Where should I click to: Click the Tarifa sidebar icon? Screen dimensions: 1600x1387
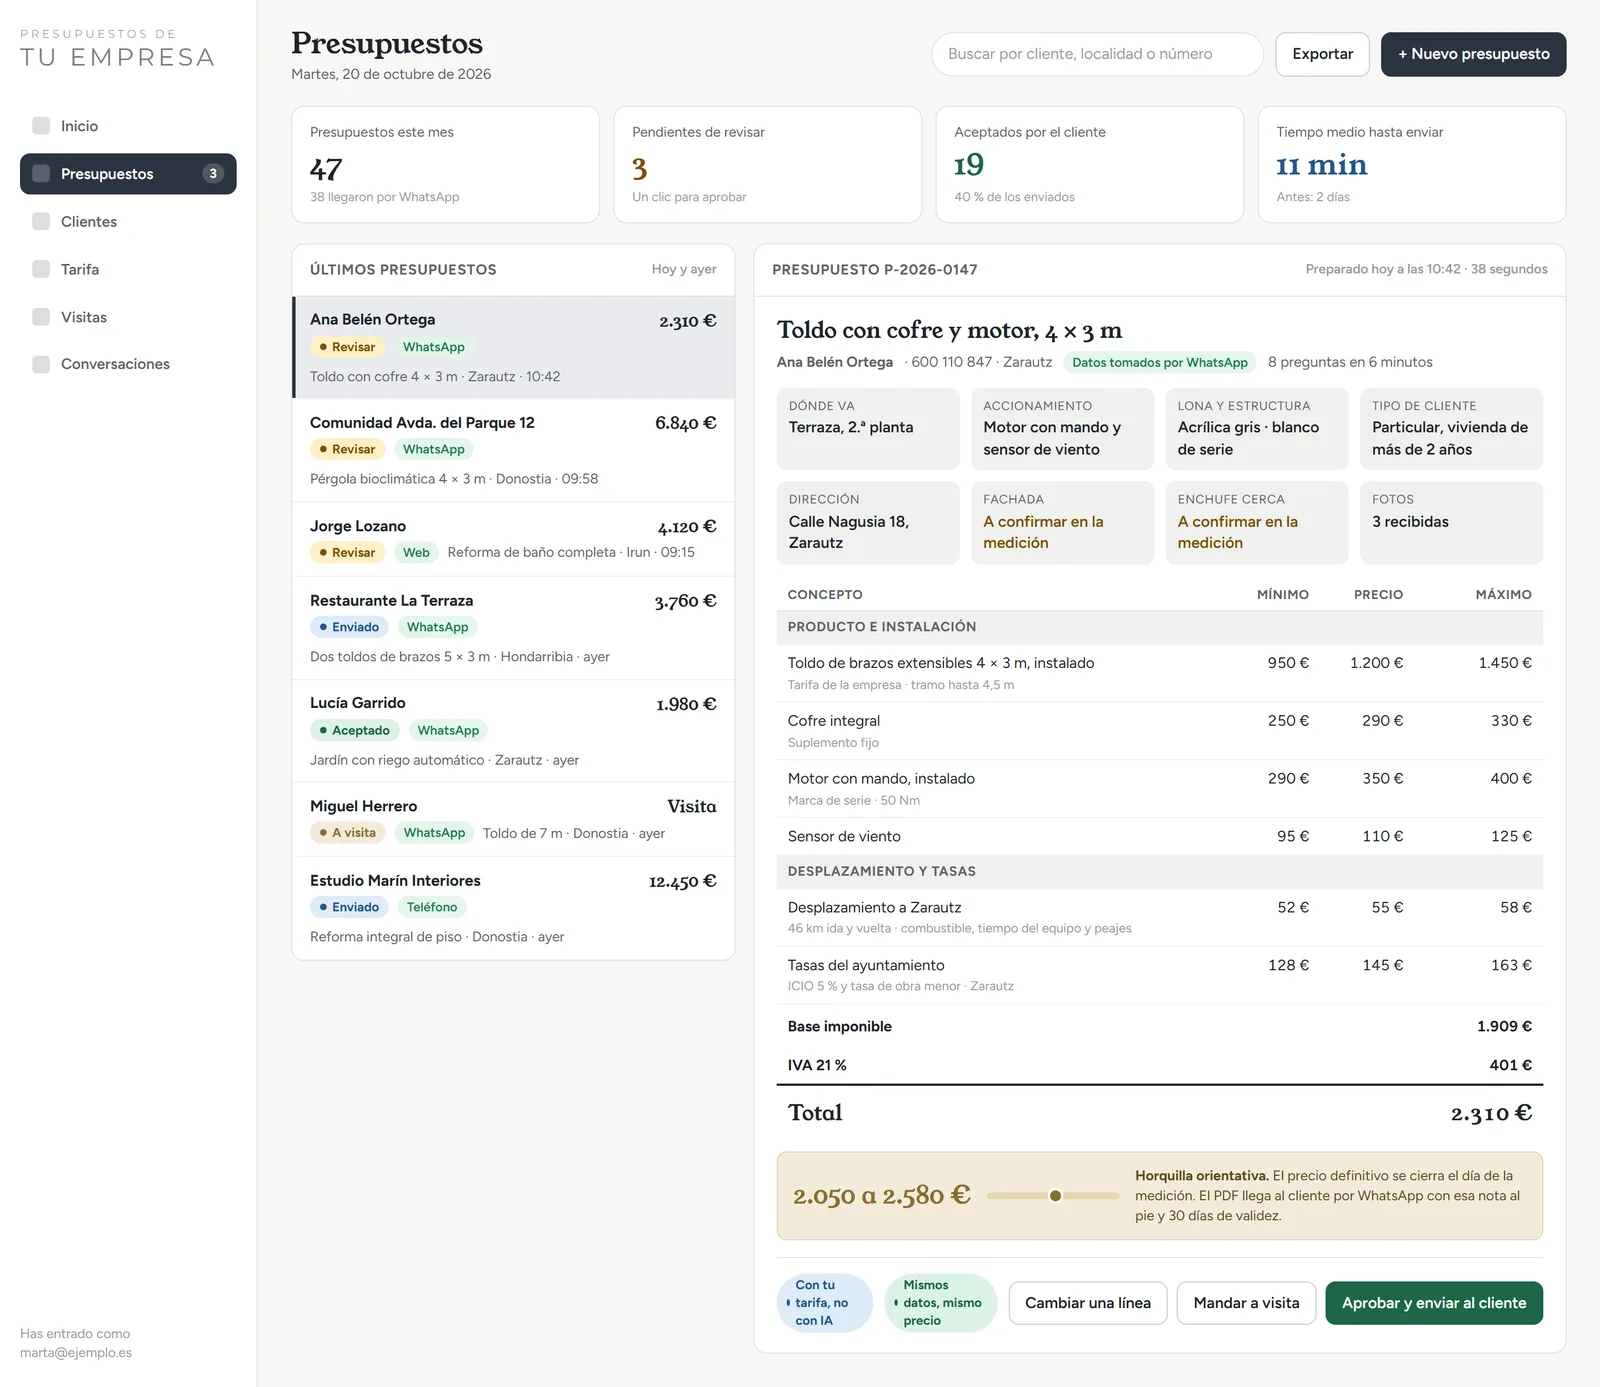pos(41,269)
